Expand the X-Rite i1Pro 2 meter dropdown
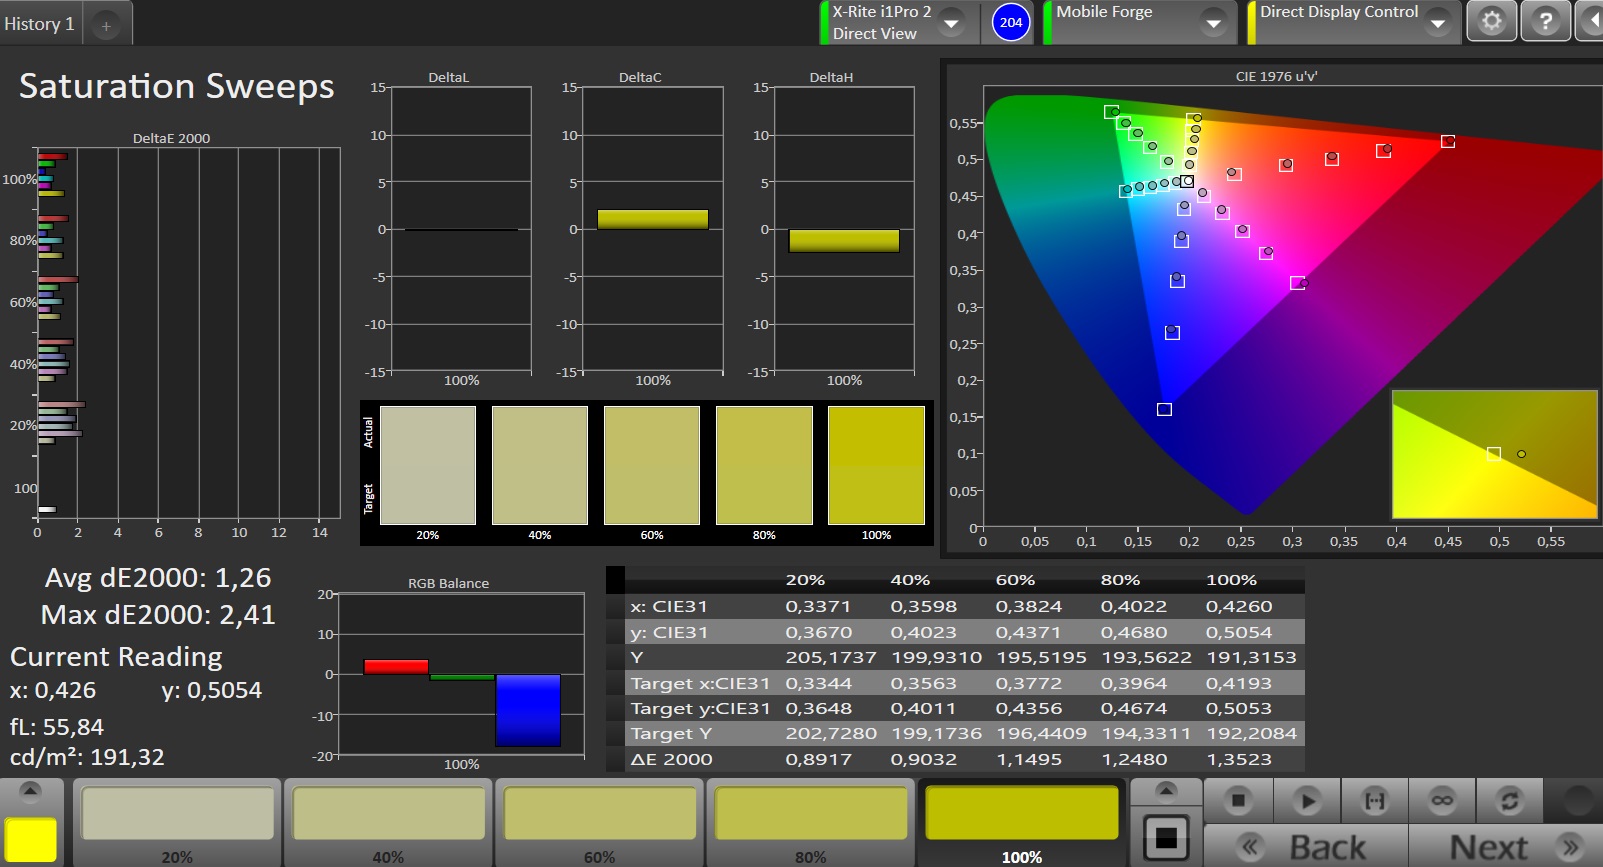Viewport: 1603px width, 867px height. (x=952, y=22)
